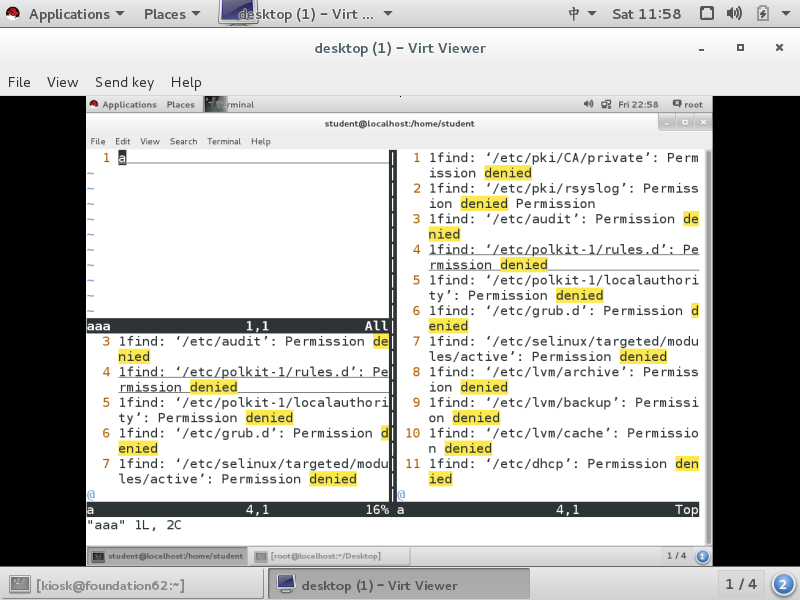Image resolution: width=800 pixels, height=600 pixels.
Task: Open the desktop (1) – Virt app menu arrow
Action: (x=388, y=14)
